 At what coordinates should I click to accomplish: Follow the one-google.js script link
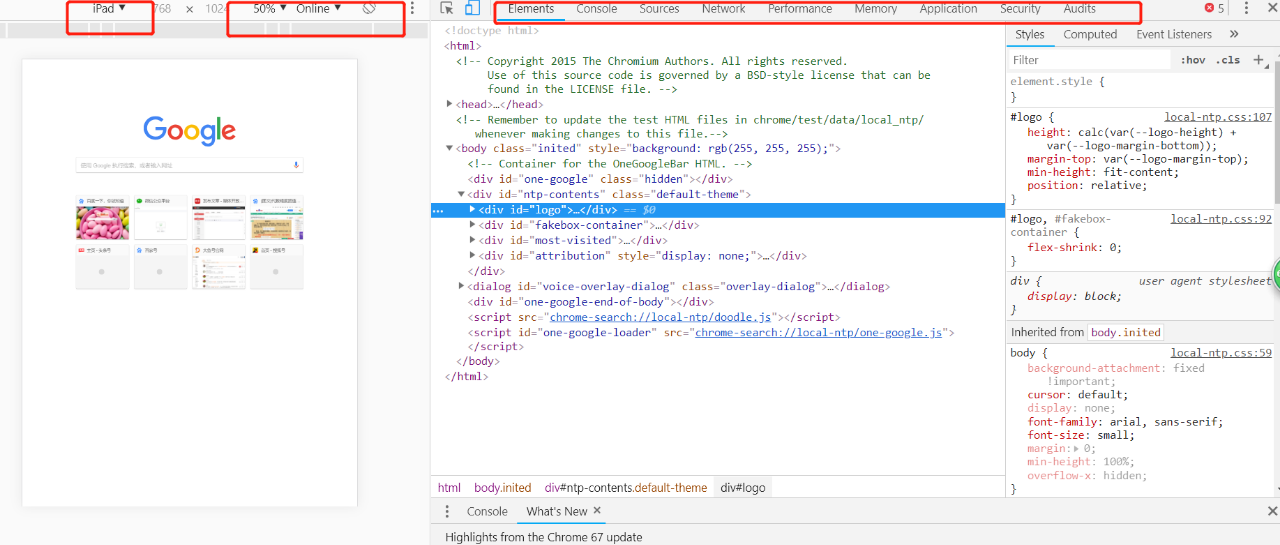(x=821, y=332)
